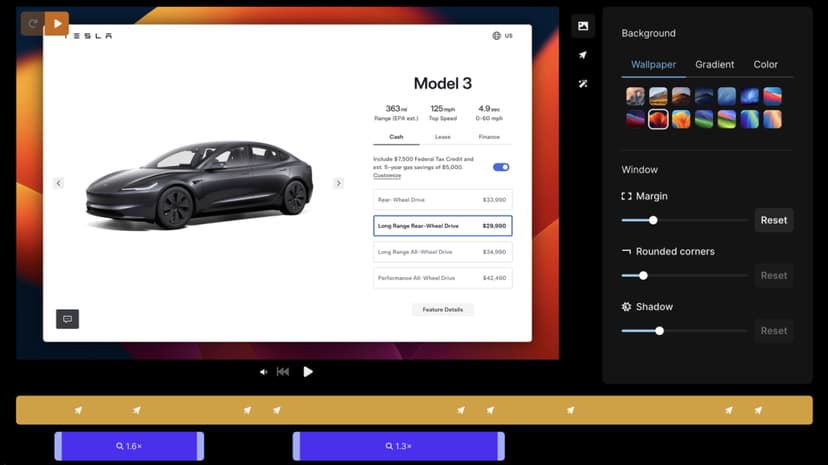
Task: Click the Background panel heading
Action: pos(648,33)
